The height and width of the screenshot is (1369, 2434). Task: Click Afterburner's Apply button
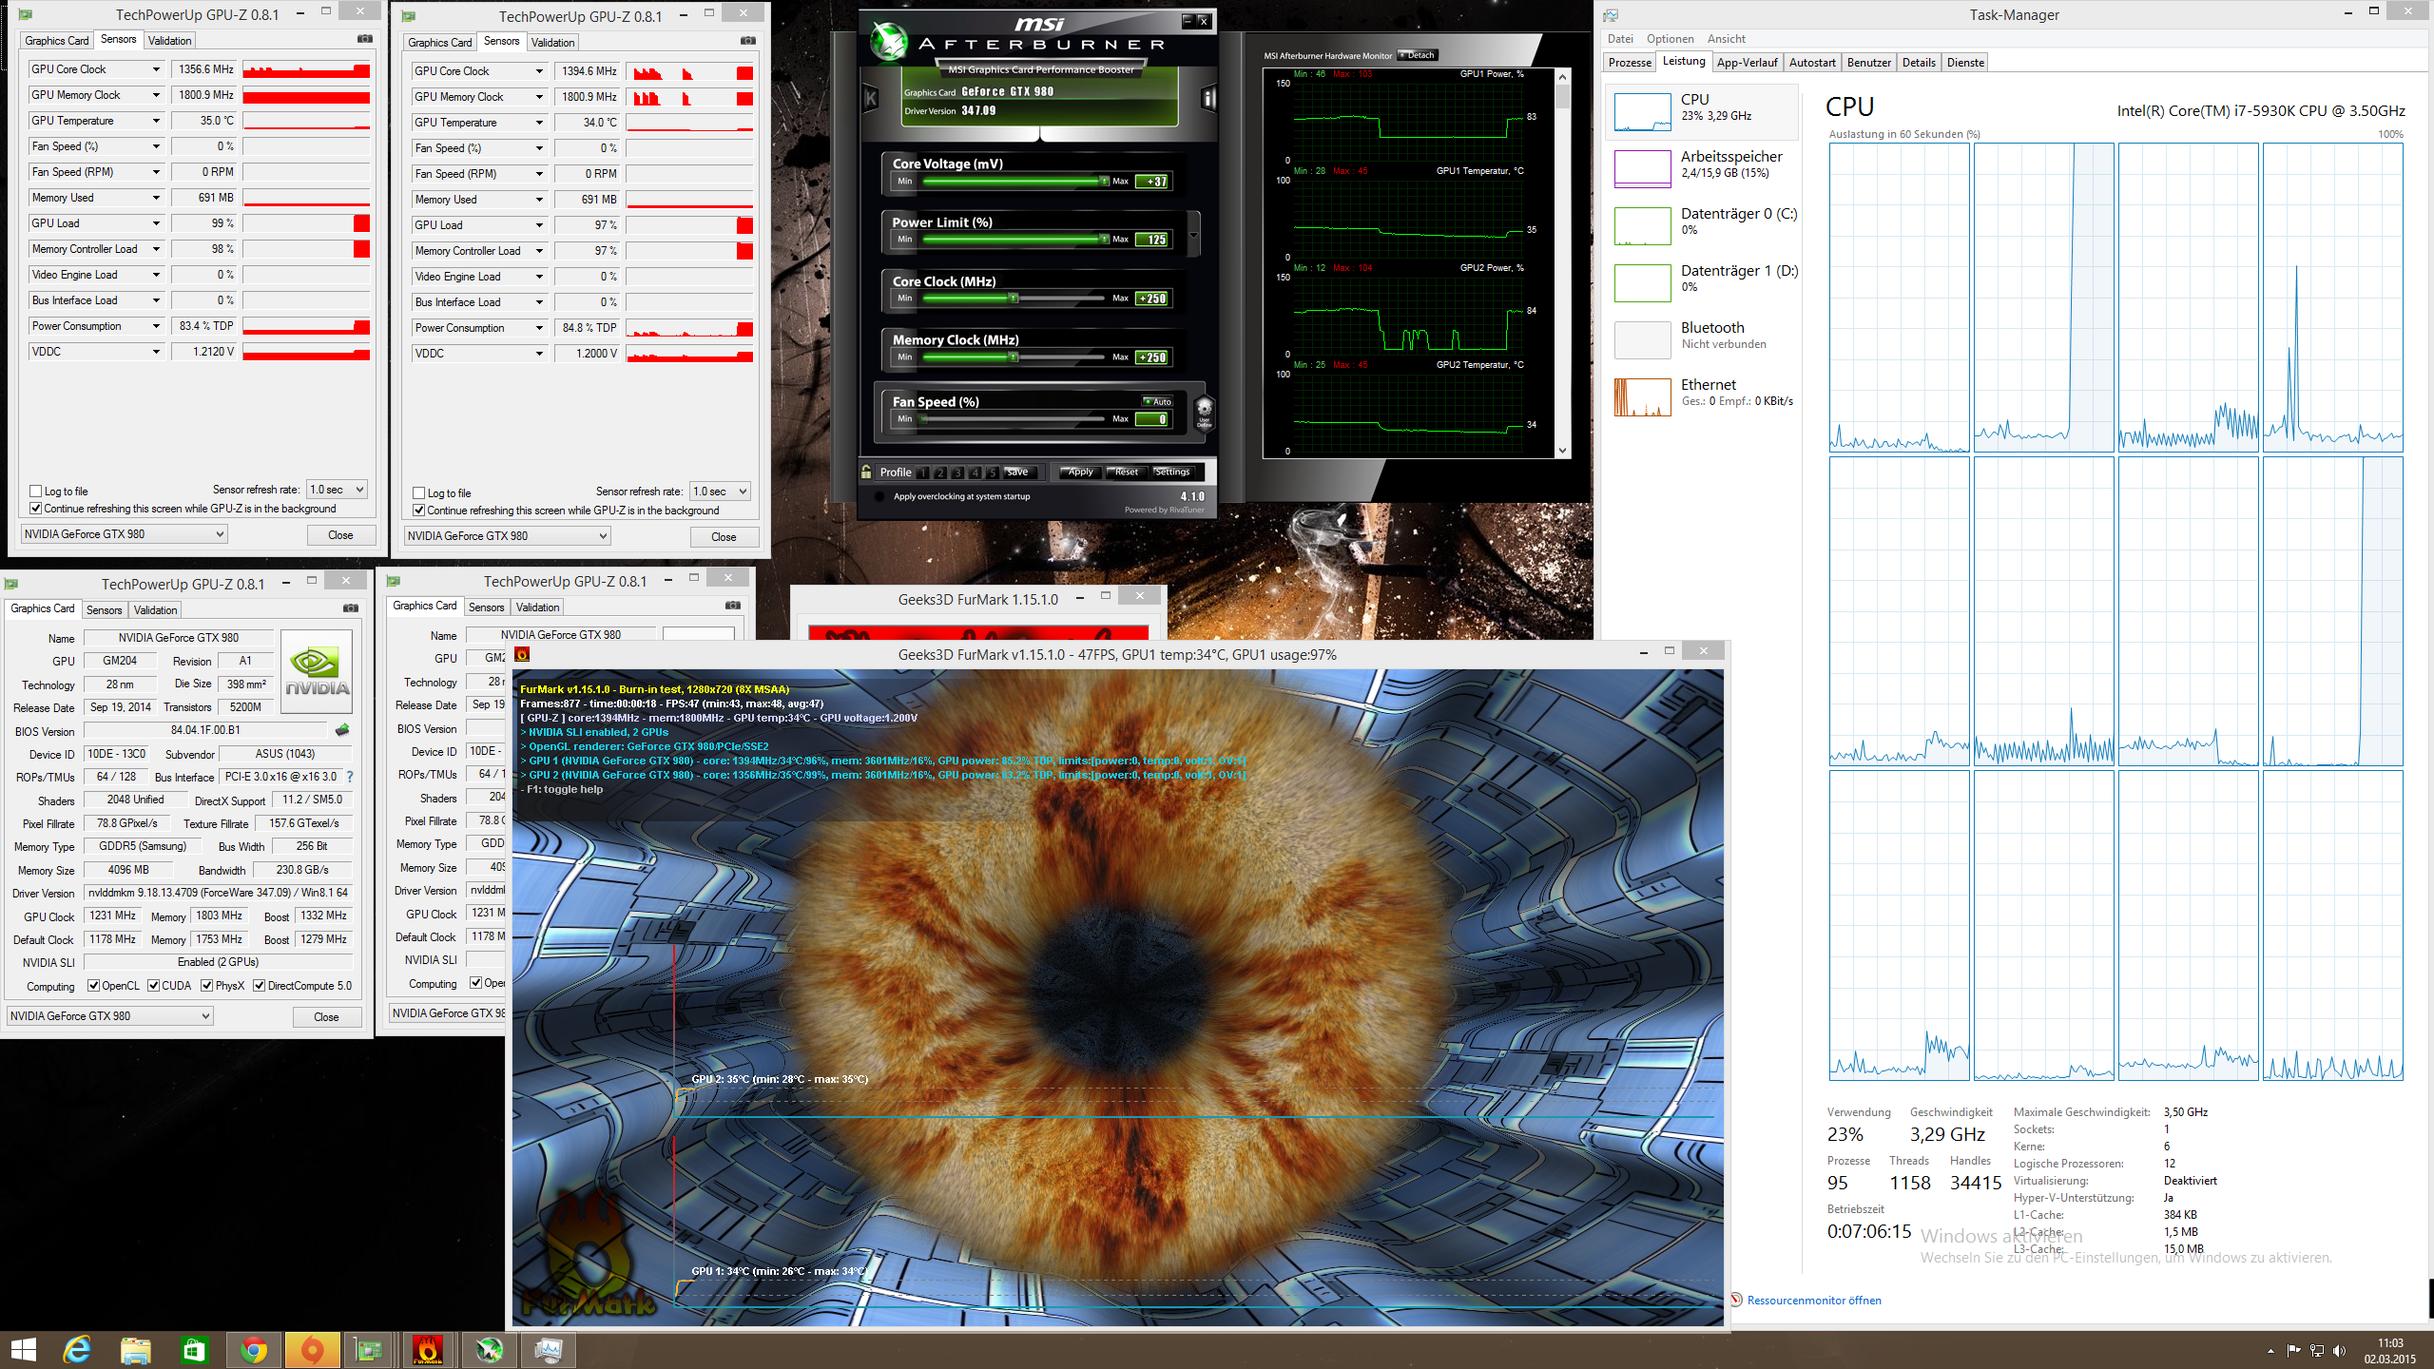click(1080, 472)
